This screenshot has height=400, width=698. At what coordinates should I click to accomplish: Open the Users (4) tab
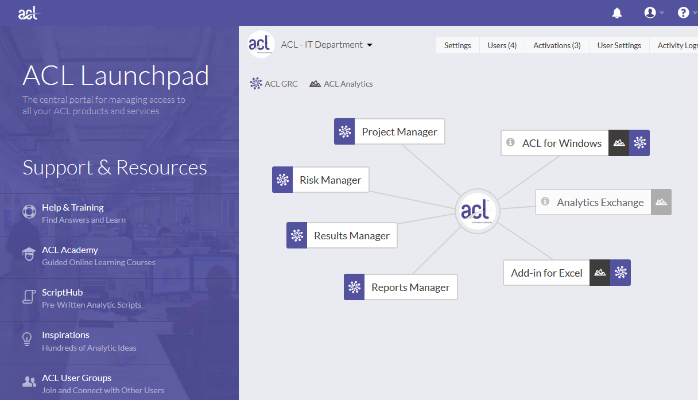[502, 45]
